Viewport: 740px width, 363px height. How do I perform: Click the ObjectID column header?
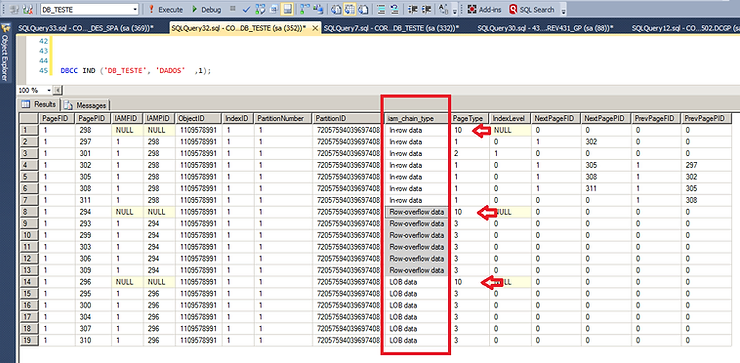pos(199,118)
